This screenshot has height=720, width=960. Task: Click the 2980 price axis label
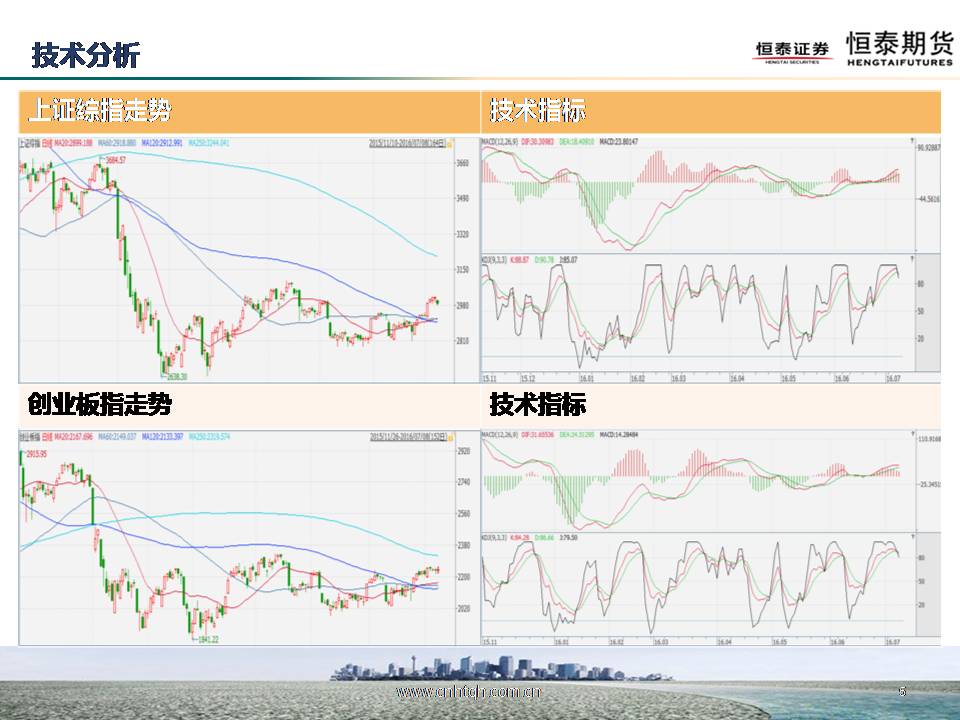[463, 305]
